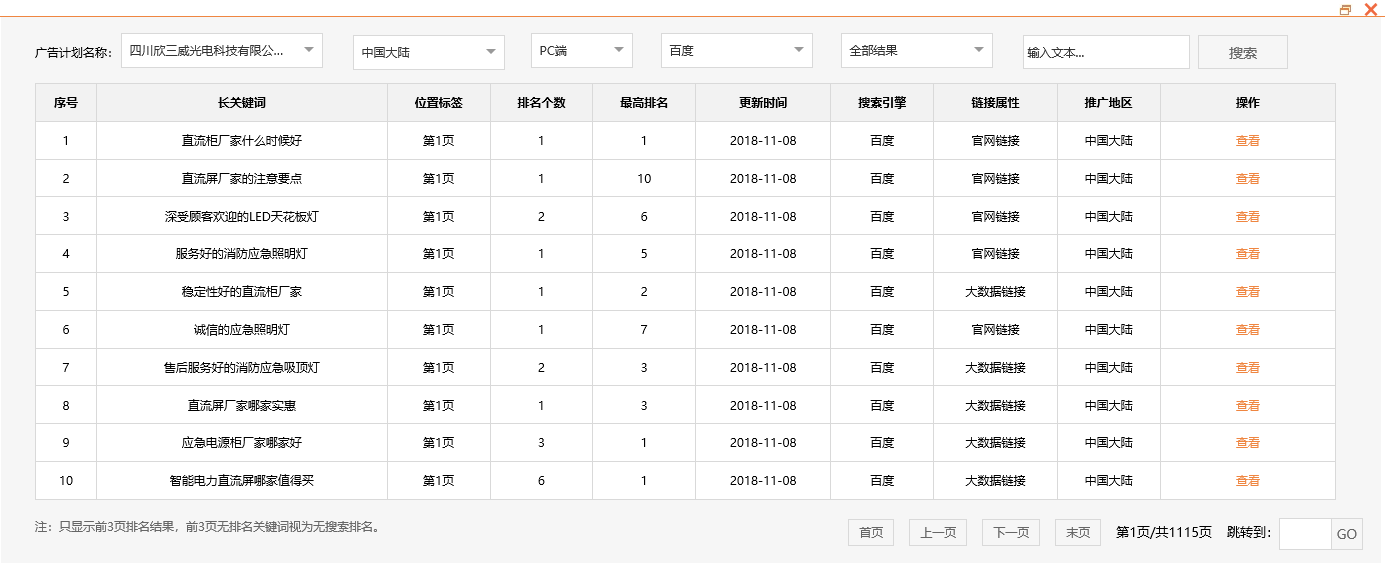Click 查看 for 诚信的应急照明灯

[x=1247, y=330]
